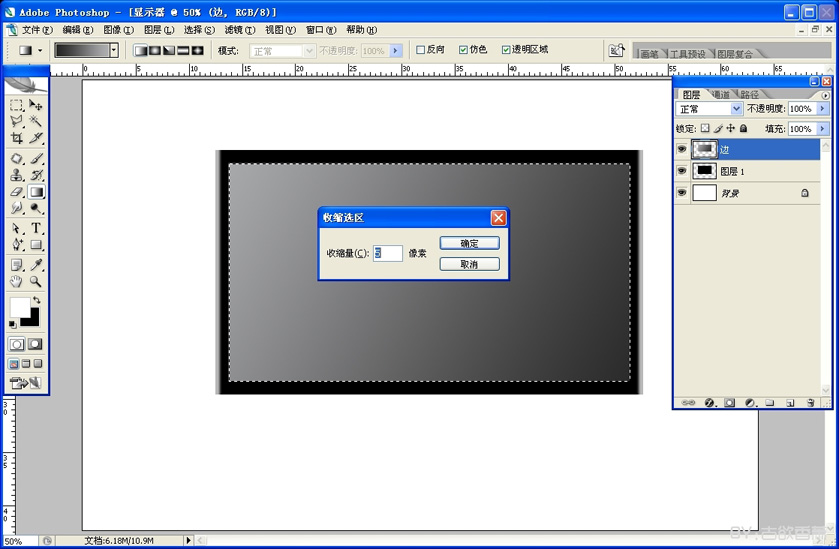Viewport: 839px width, 549px height.
Task: Click the create new layer icon
Action: coord(790,402)
